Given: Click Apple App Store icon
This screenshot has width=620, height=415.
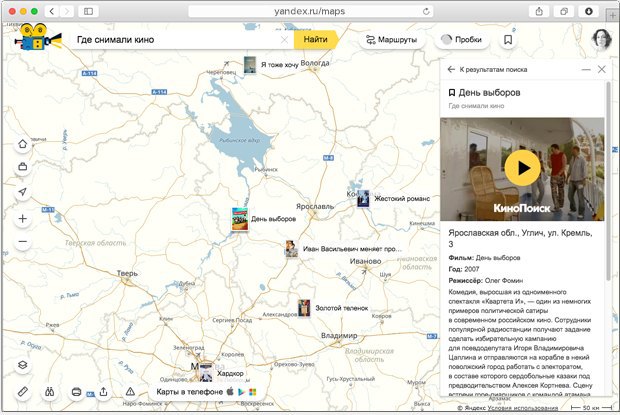Looking at the screenshot, I should (x=230, y=392).
